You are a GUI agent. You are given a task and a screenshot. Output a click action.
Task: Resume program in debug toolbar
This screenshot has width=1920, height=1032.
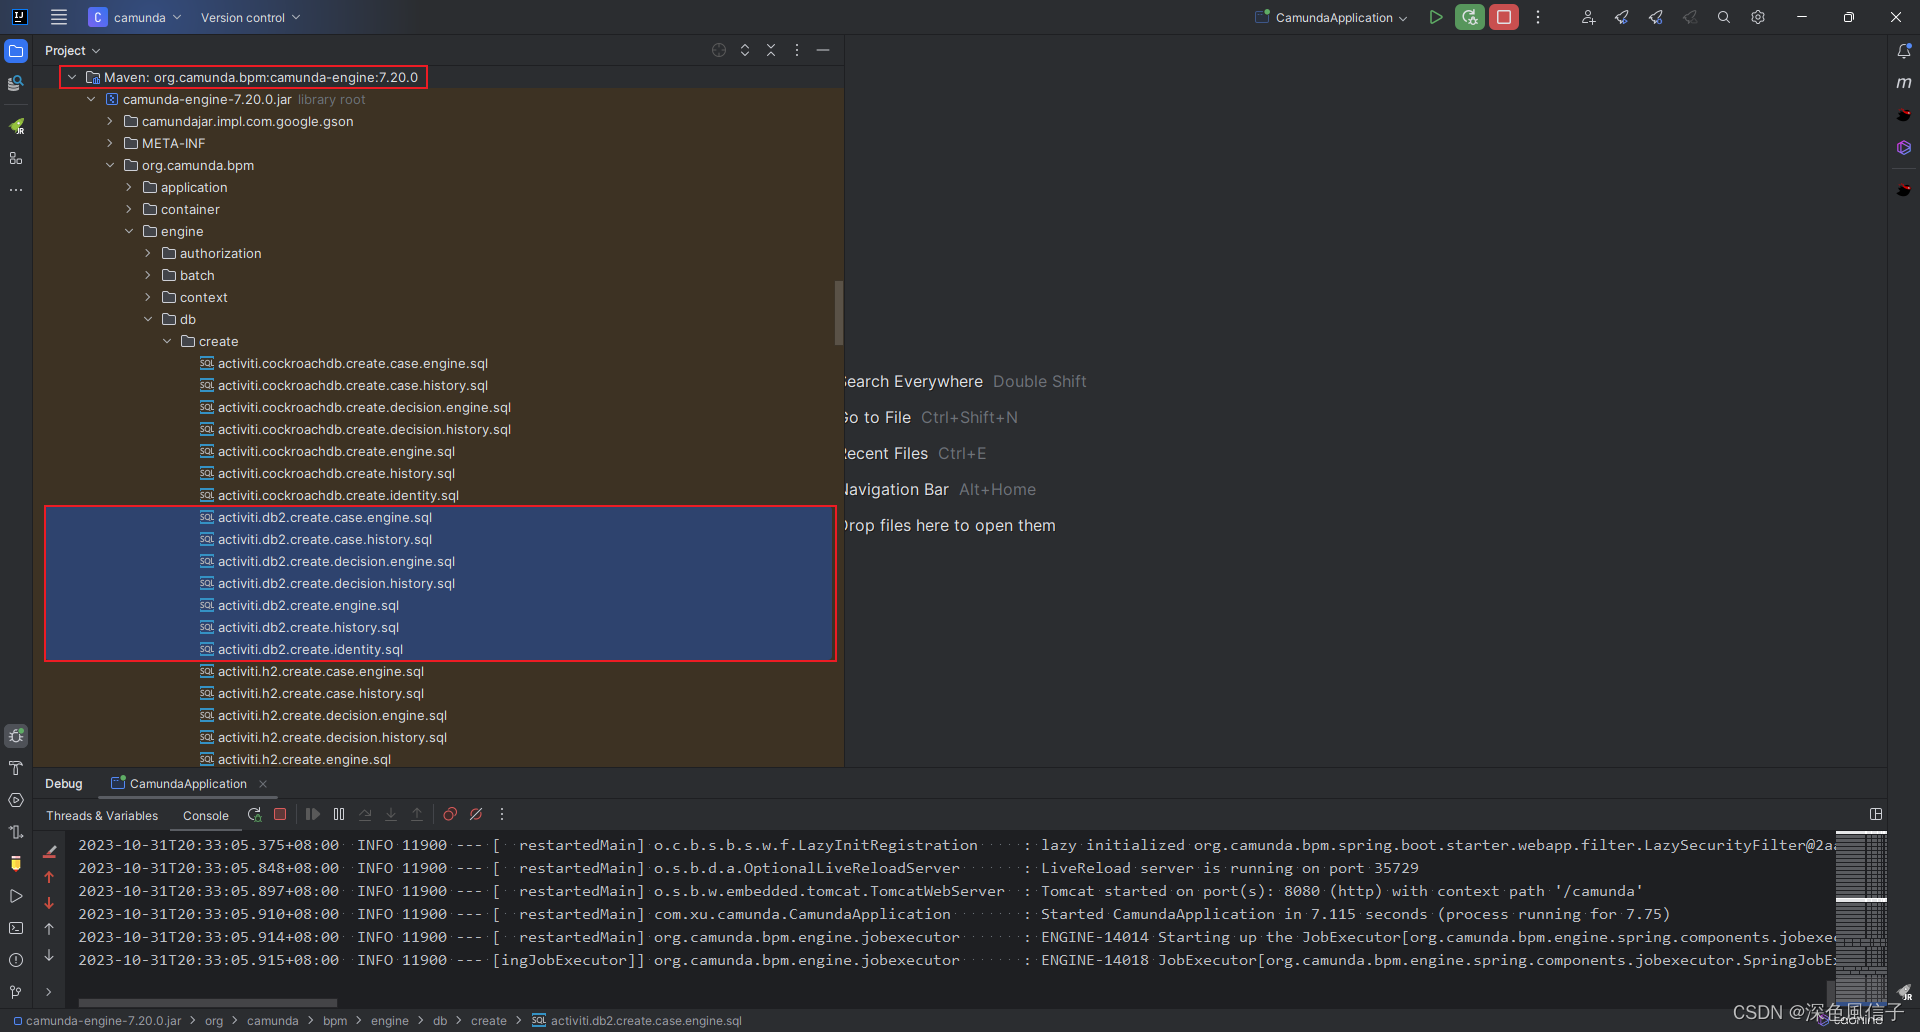313,814
